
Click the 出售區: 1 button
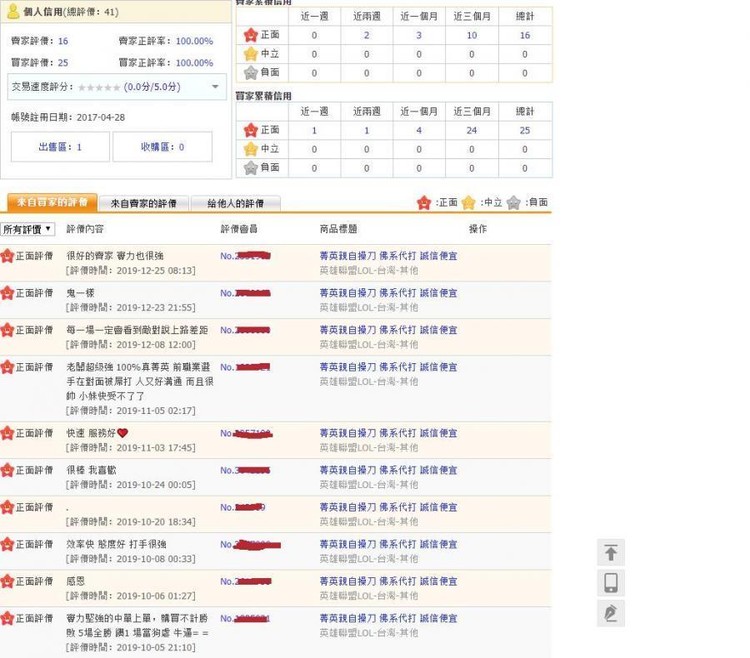point(60,147)
